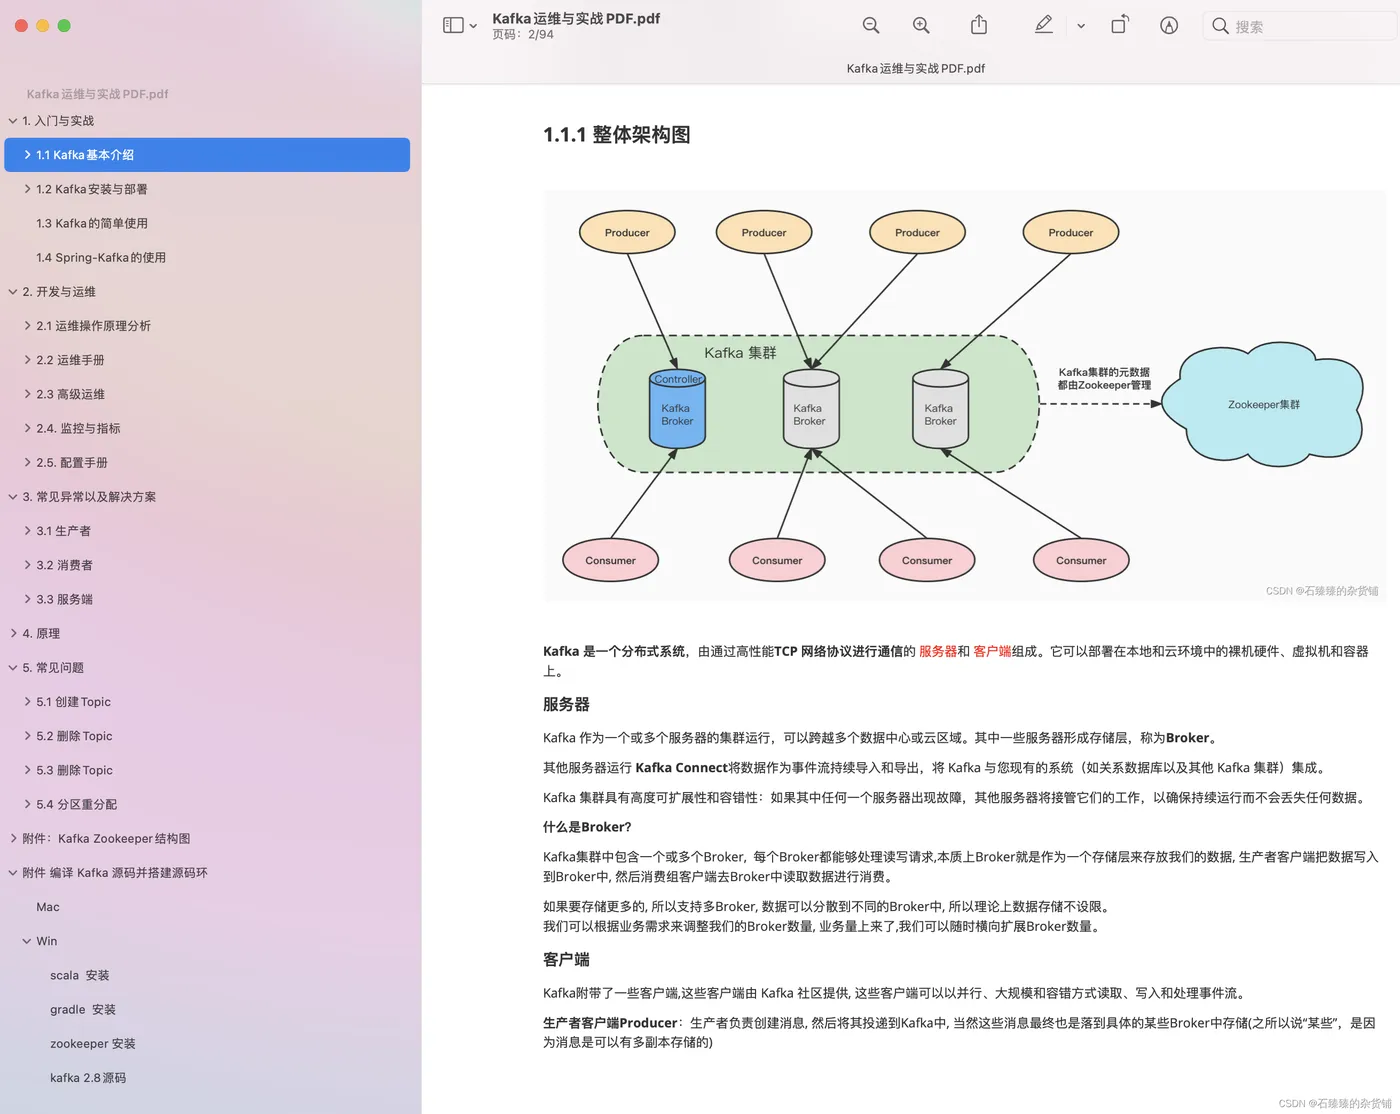Click the window title 'Kafka运维与实战PDF.pdf'
The width and height of the screenshot is (1400, 1114).
coord(576,18)
